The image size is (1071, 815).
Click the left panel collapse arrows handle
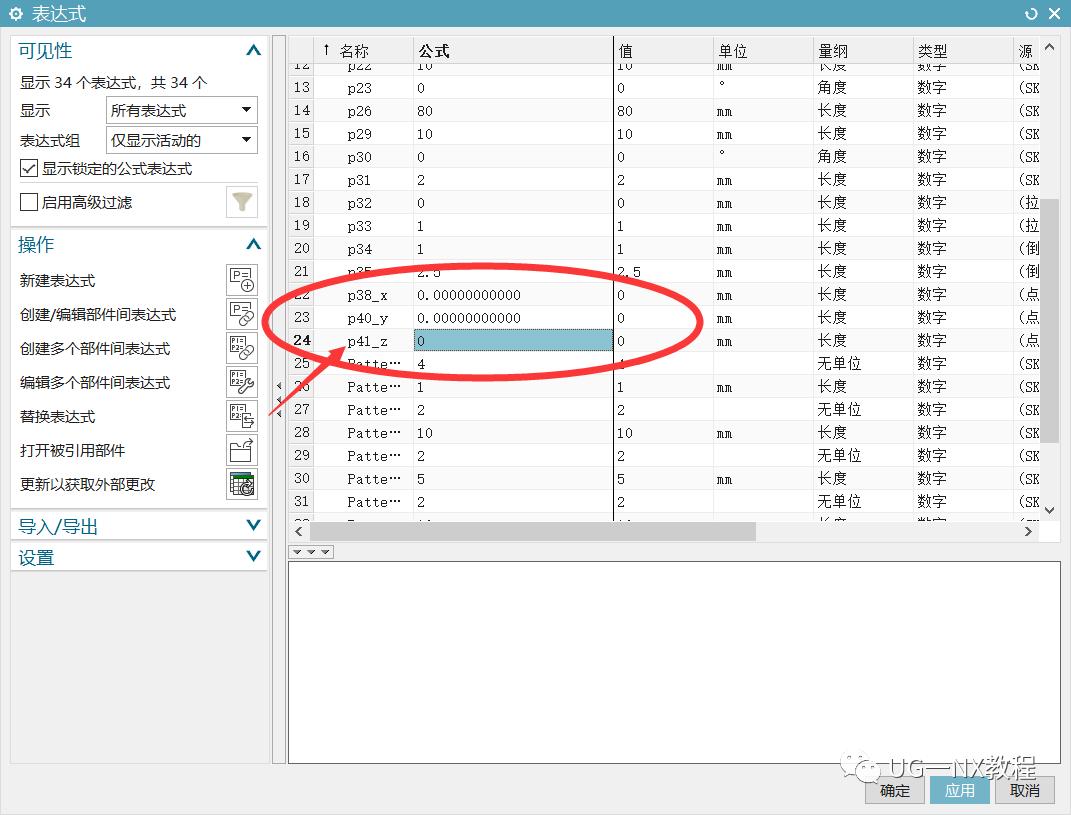pyautogui.click(x=279, y=400)
